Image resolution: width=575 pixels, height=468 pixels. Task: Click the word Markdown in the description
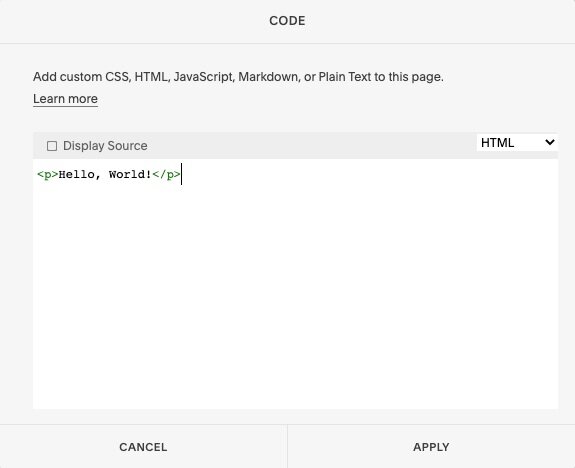click(x=269, y=77)
